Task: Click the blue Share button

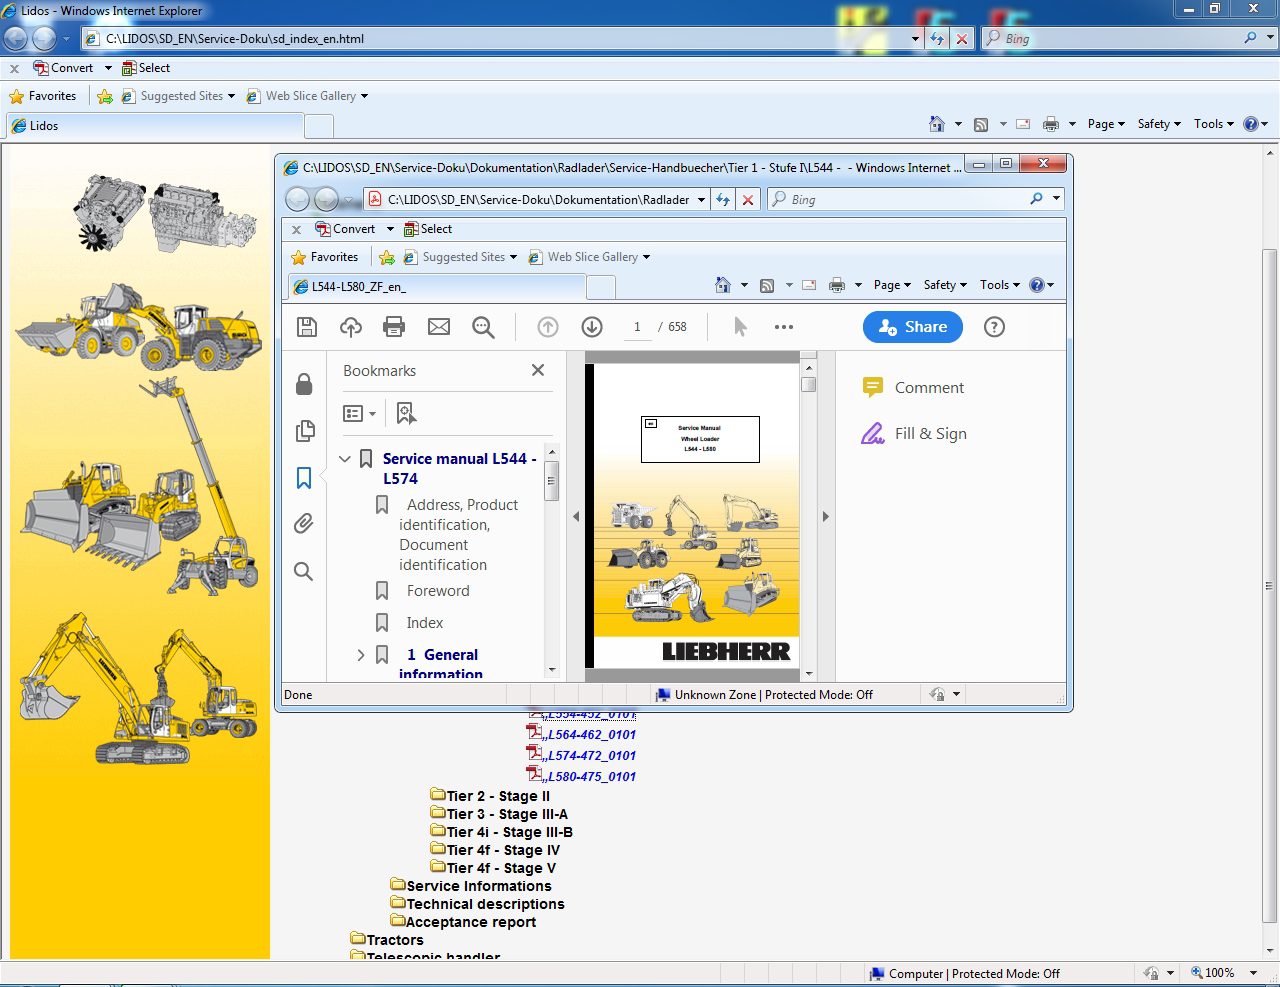Action: 912,327
